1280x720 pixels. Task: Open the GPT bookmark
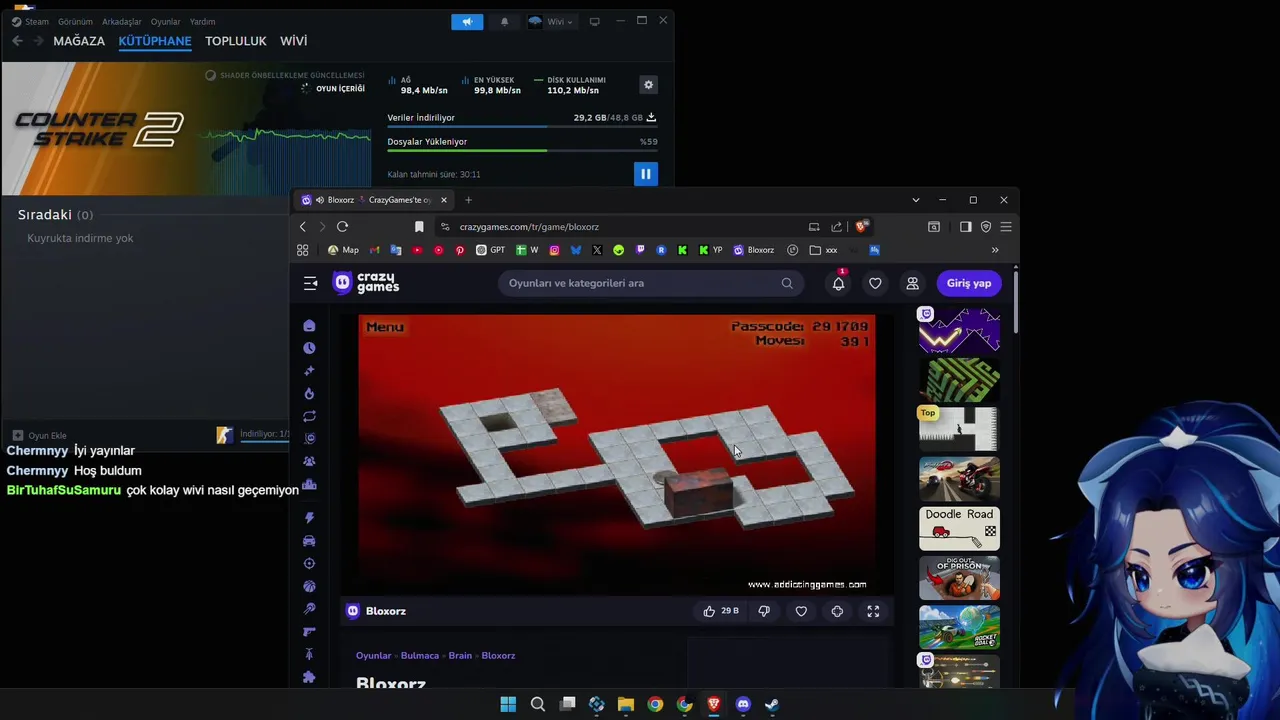[x=491, y=250]
